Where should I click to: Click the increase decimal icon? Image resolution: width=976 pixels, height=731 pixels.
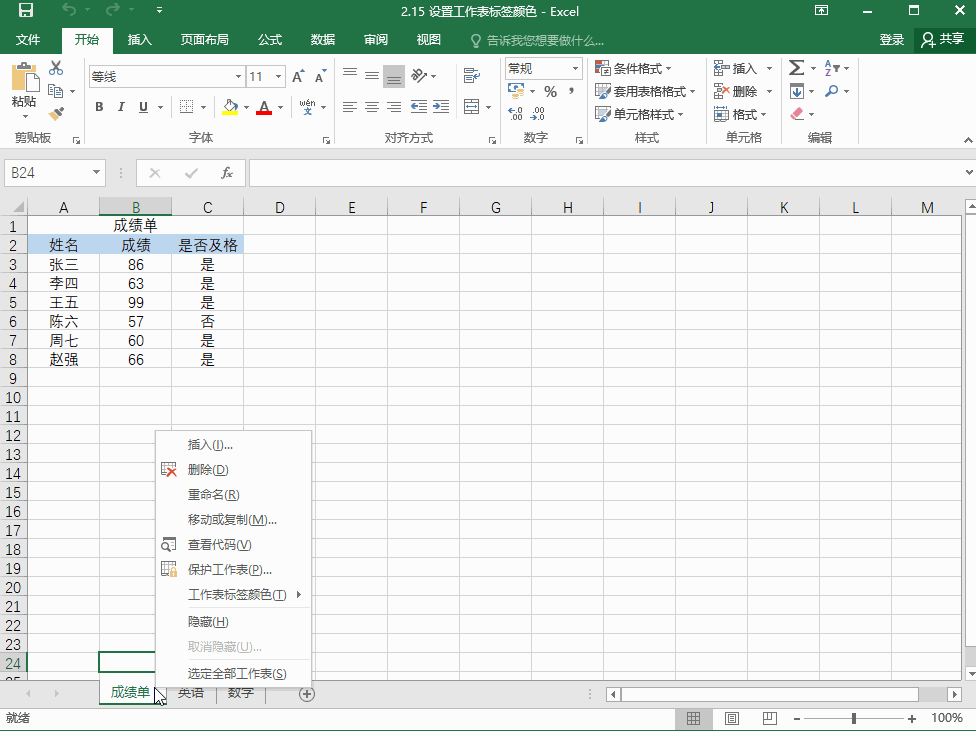[x=515, y=113]
